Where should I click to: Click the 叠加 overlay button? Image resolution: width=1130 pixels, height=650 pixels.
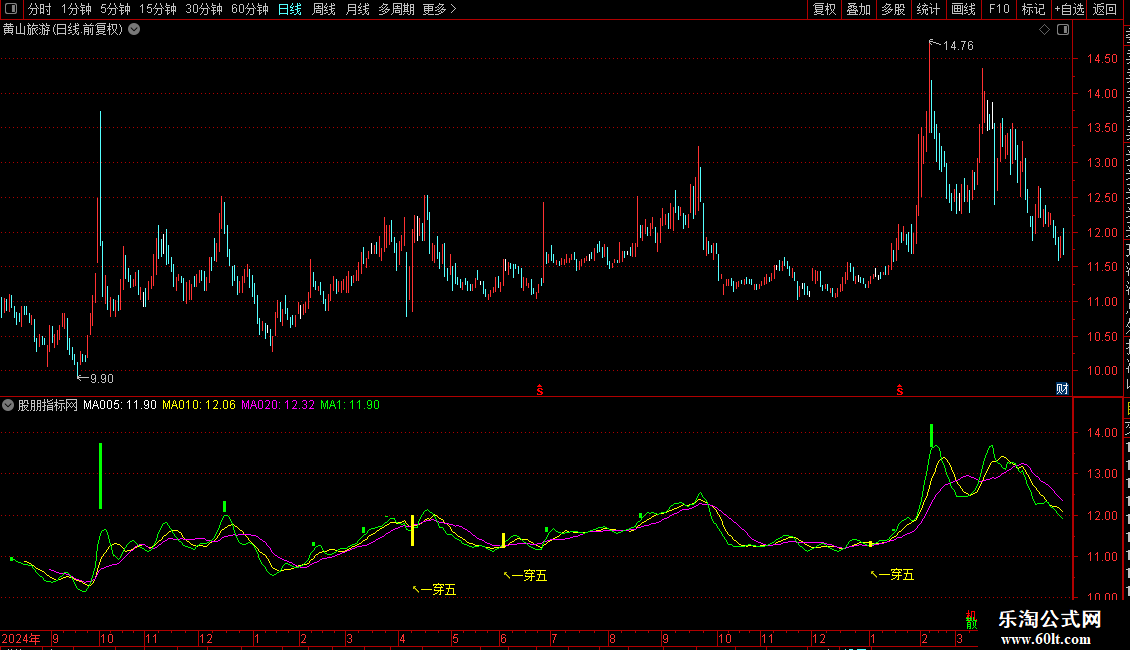coord(858,9)
